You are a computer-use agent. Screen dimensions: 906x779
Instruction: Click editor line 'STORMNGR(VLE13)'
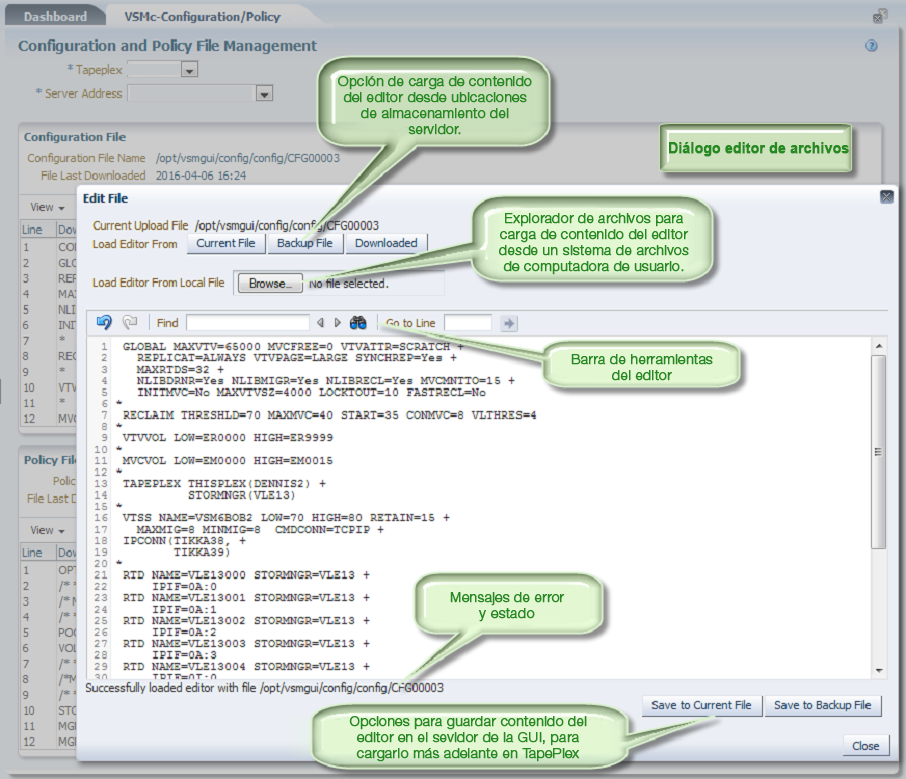click(242, 495)
